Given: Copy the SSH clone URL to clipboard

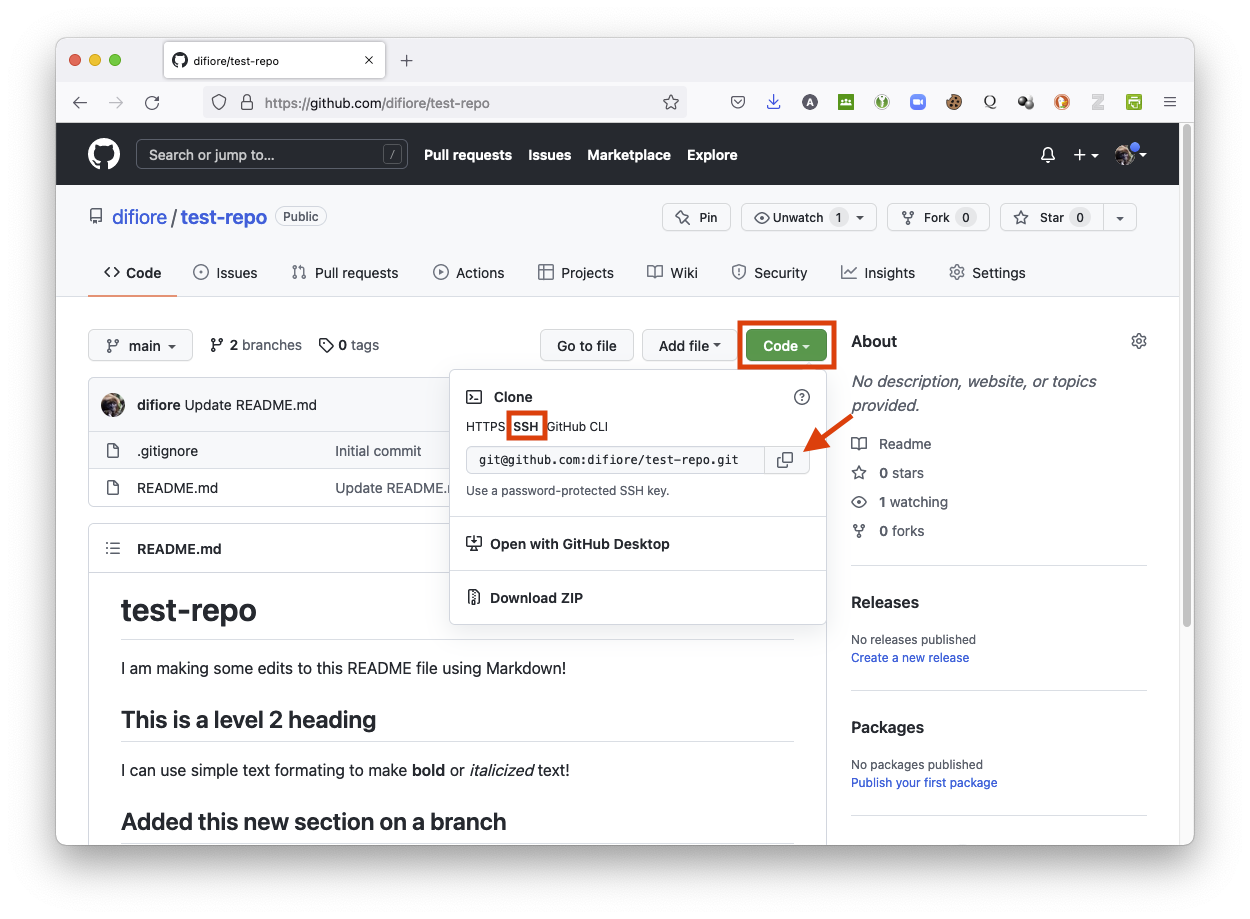Looking at the screenshot, I should click(786, 460).
